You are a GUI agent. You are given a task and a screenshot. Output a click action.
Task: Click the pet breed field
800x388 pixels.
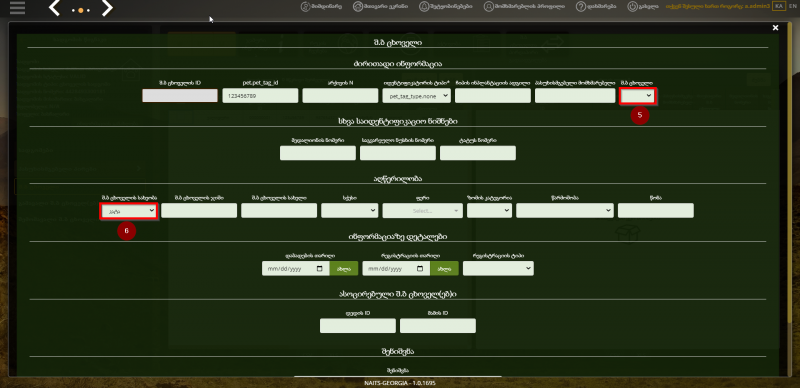point(199,210)
